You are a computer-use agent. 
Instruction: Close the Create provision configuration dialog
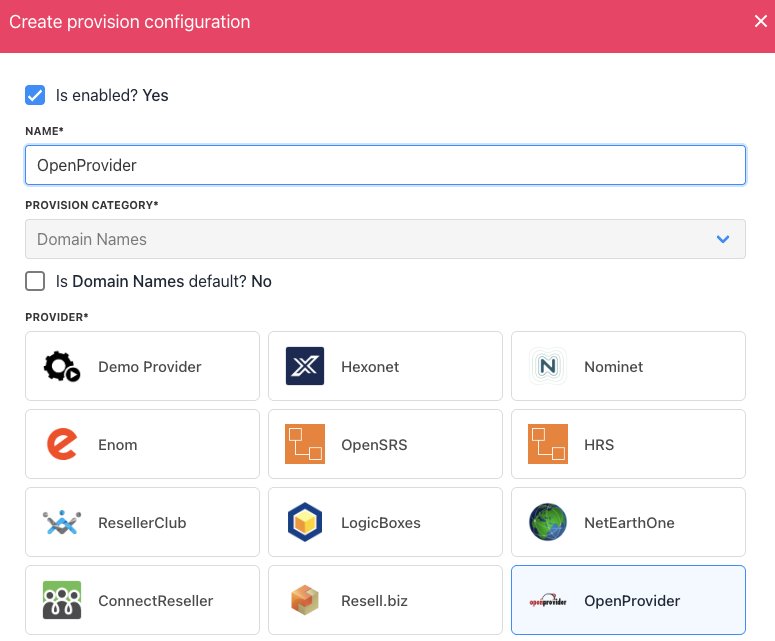(761, 21)
